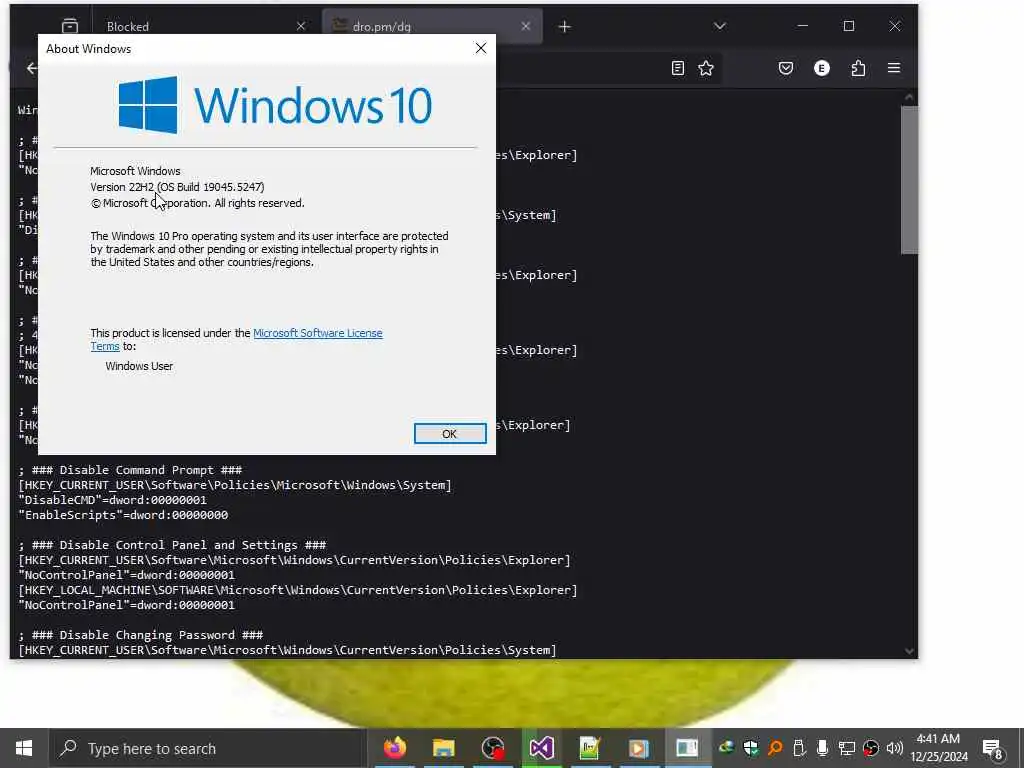The width and height of the screenshot is (1024, 768).
Task: Open the notification center icon
Action: point(993,748)
